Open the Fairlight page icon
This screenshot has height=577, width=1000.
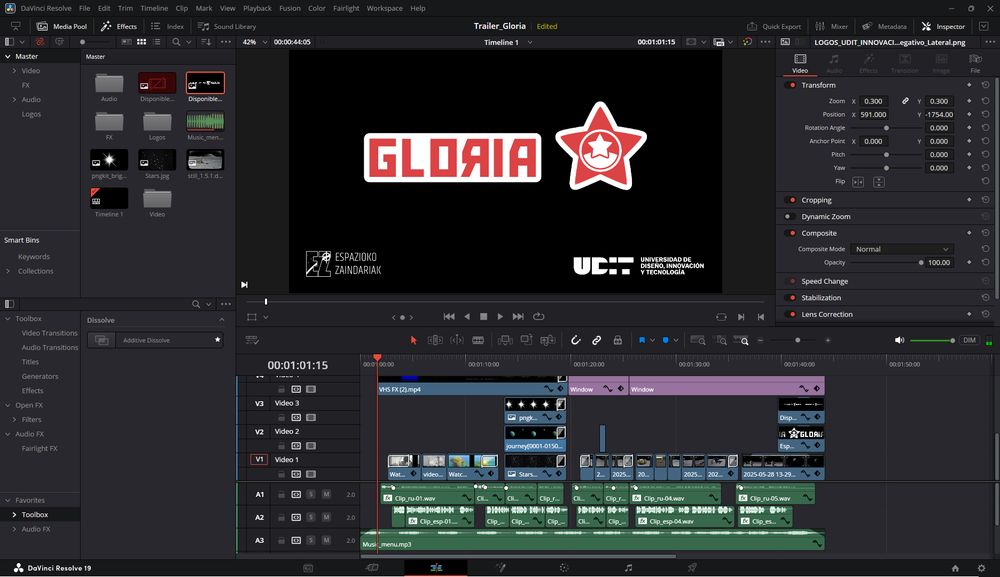pos(628,567)
